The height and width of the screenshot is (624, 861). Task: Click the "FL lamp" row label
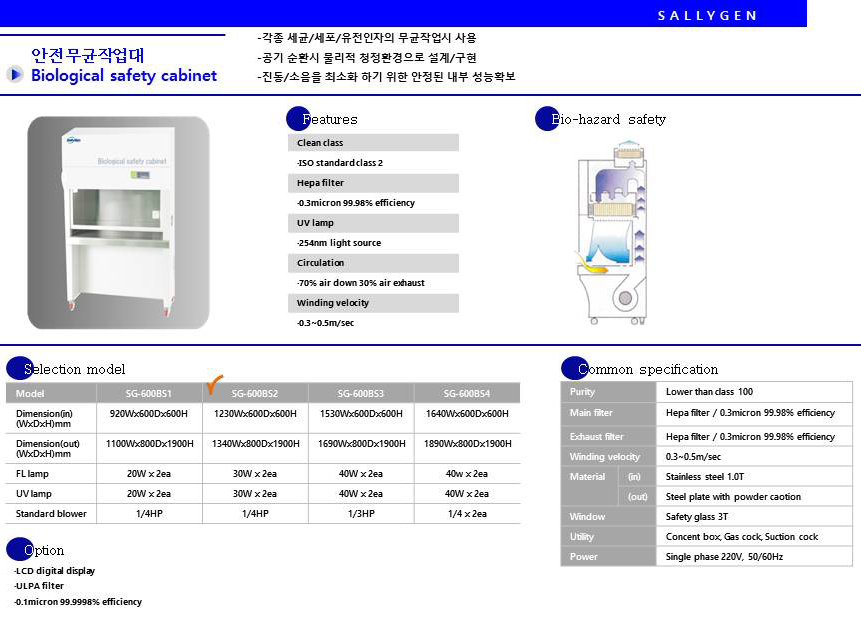pyautogui.click(x=32, y=473)
